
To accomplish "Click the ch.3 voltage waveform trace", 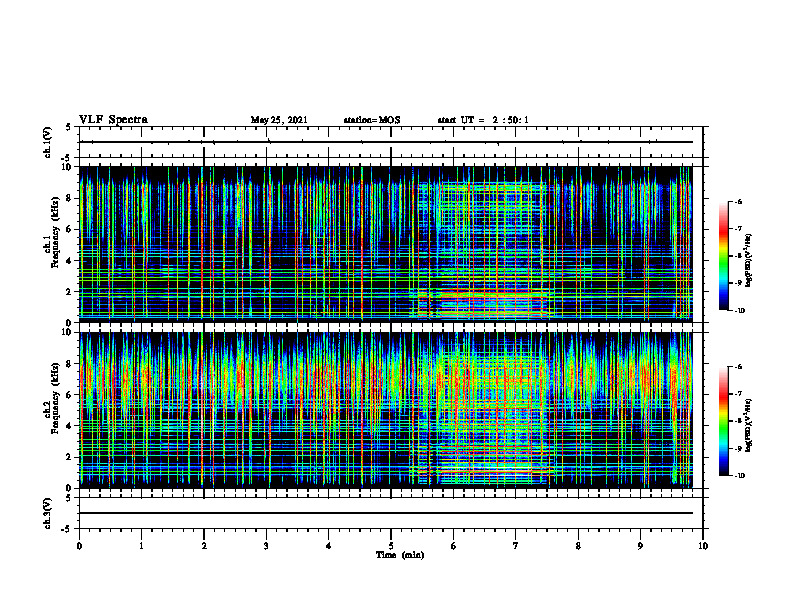I will [386, 513].
